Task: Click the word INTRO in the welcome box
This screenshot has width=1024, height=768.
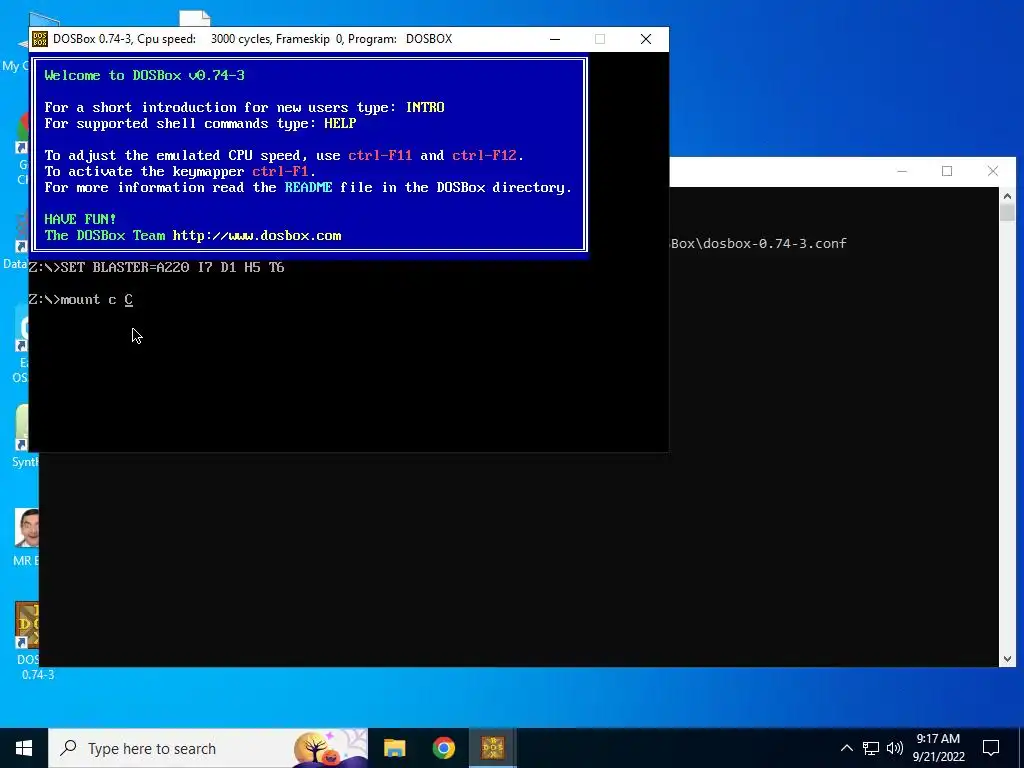Action: coord(425,108)
